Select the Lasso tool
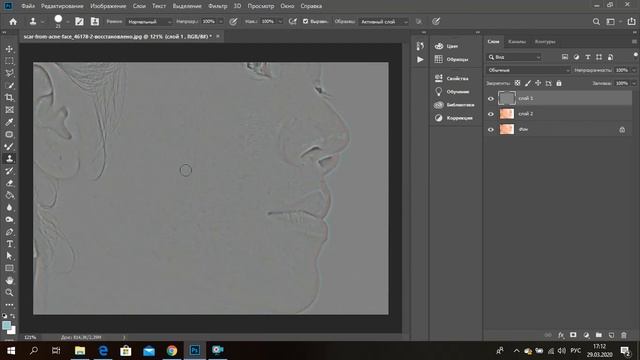The width and height of the screenshot is (640, 360). click(x=9, y=73)
